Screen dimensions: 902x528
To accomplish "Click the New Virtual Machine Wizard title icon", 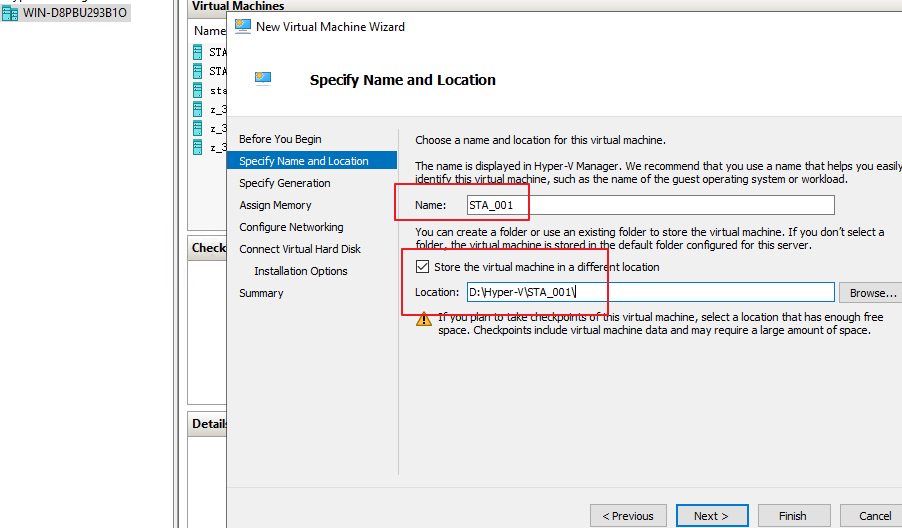I will pos(242,26).
